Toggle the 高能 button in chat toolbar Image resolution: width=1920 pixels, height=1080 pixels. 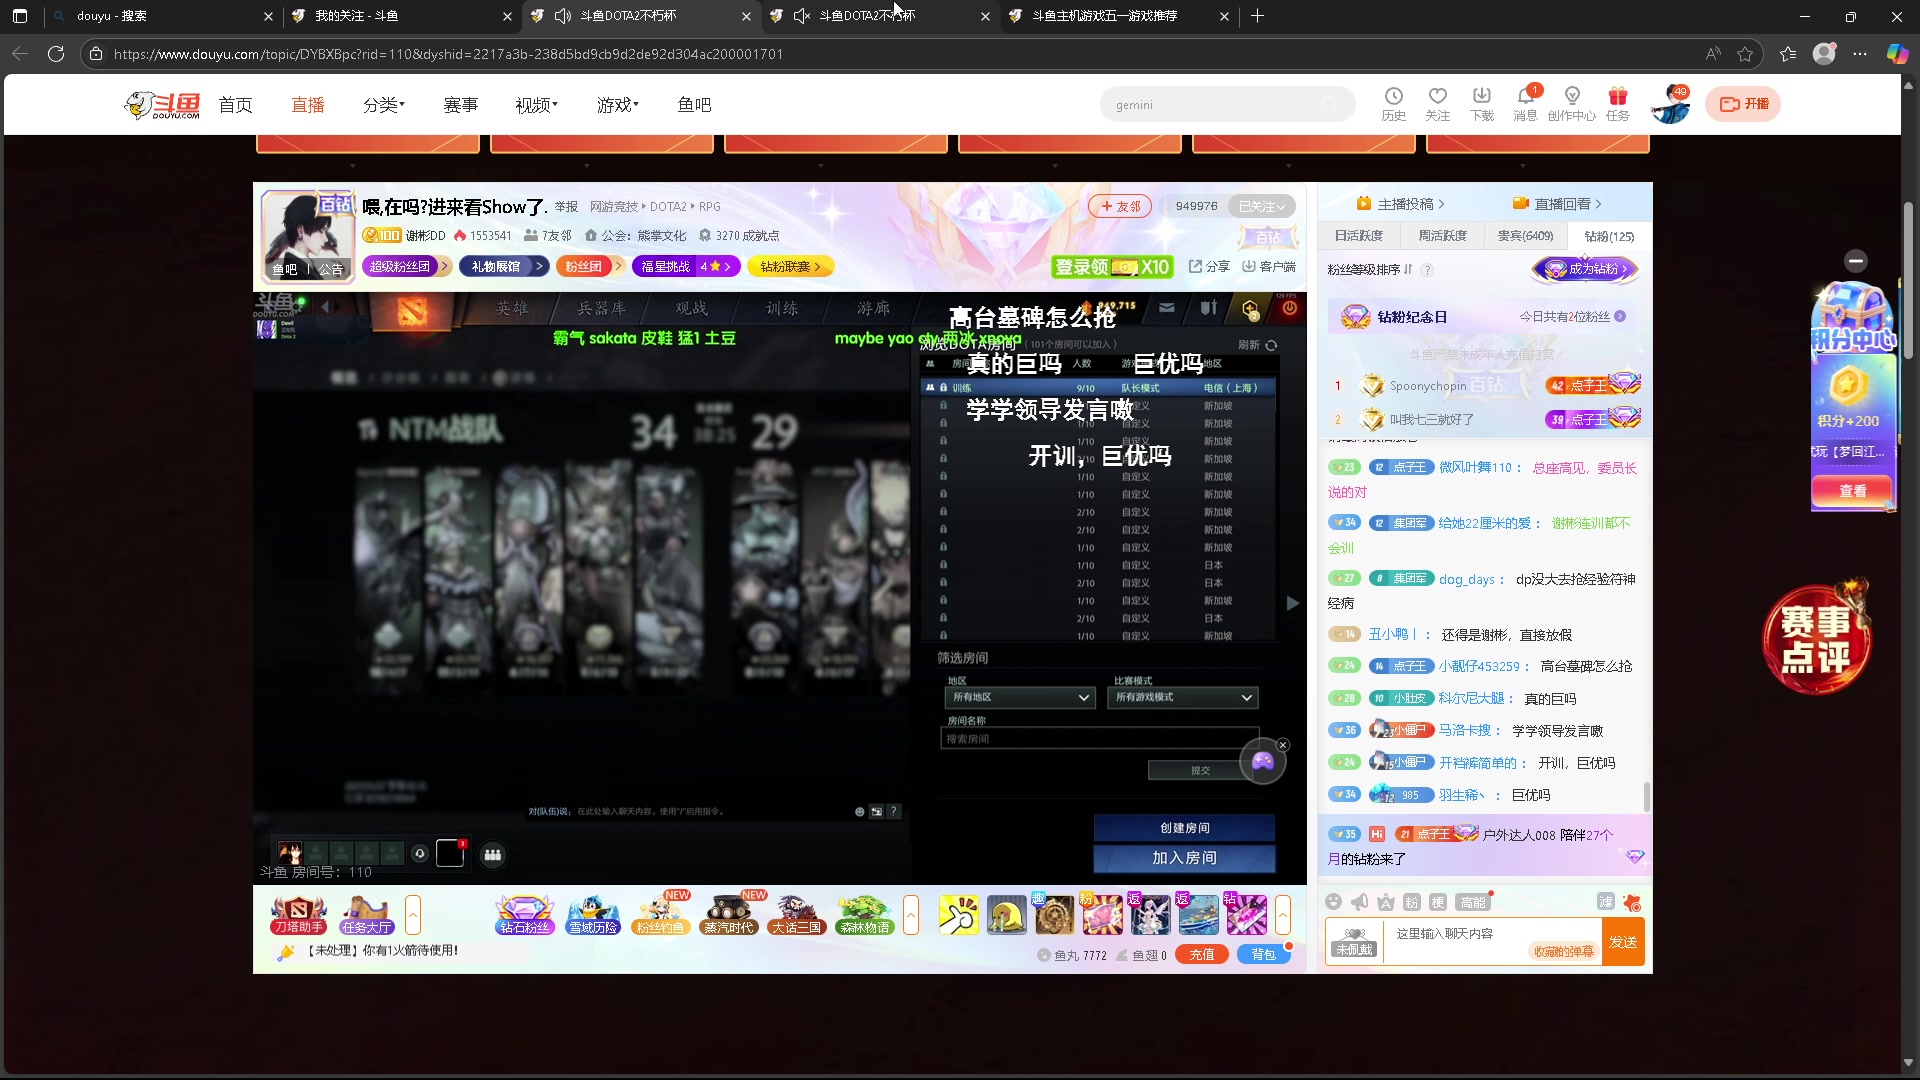pyautogui.click(x=1473, y=902)
